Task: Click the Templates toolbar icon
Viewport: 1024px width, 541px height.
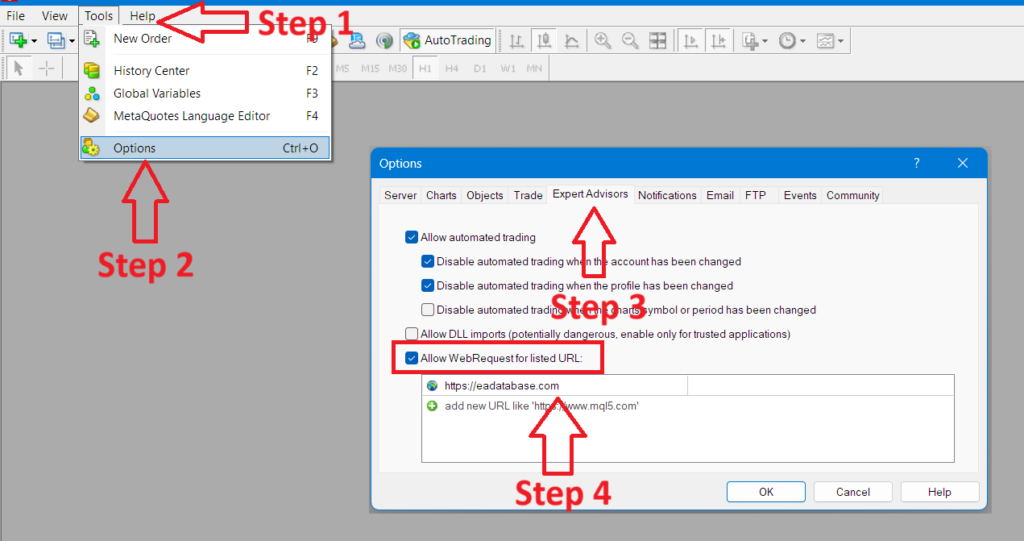Action: (825, 41)
